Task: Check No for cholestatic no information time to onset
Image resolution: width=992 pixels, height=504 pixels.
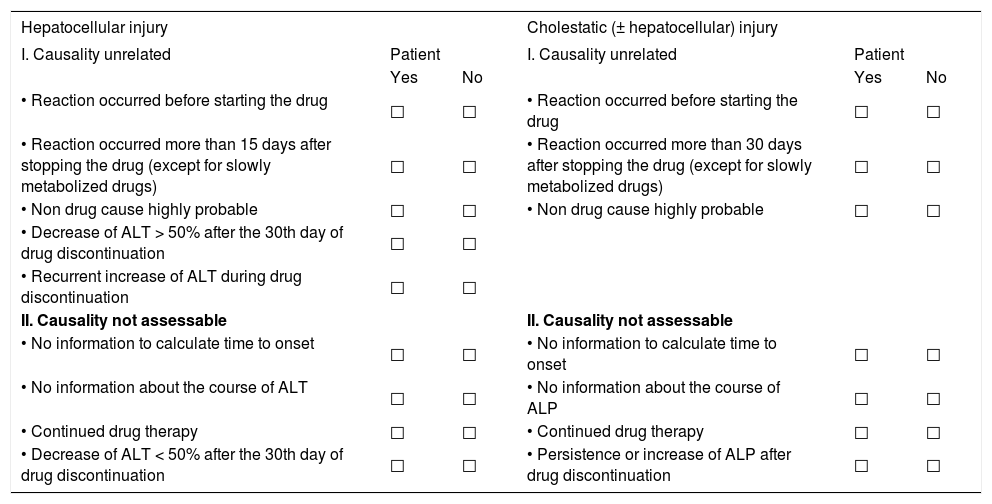Action: coord(933,354)
